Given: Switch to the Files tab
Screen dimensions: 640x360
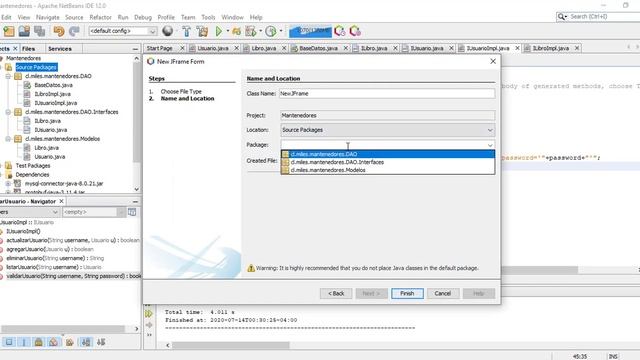Looking at the screenshot, I should point(28,49).
